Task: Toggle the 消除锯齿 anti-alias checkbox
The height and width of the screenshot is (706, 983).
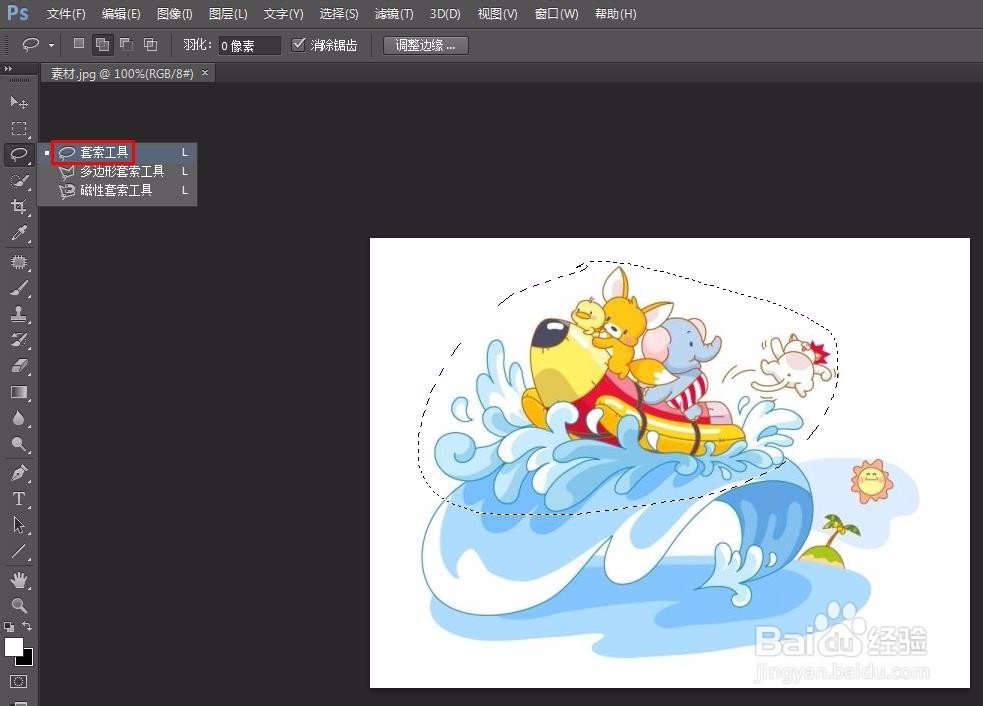Action: [298, 45]
